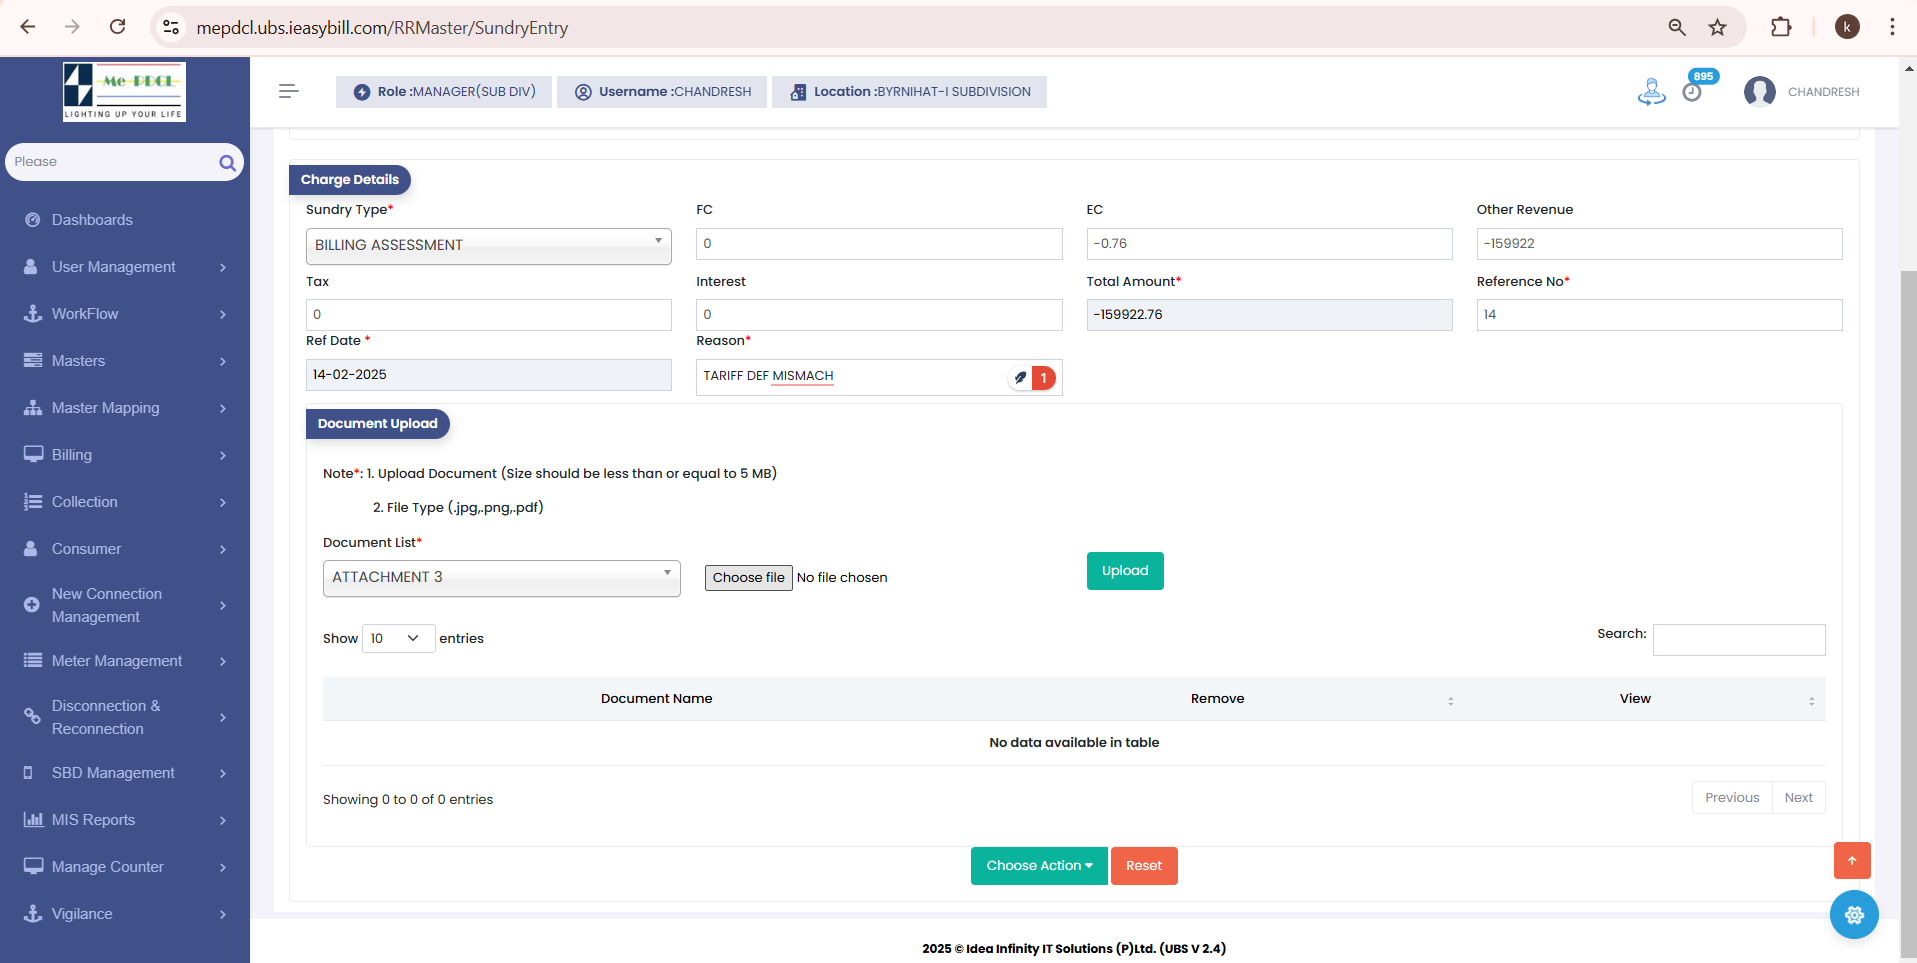Click the Reference No input field
This screenshot has height=963, width=1917.
tap(1659, 315)
